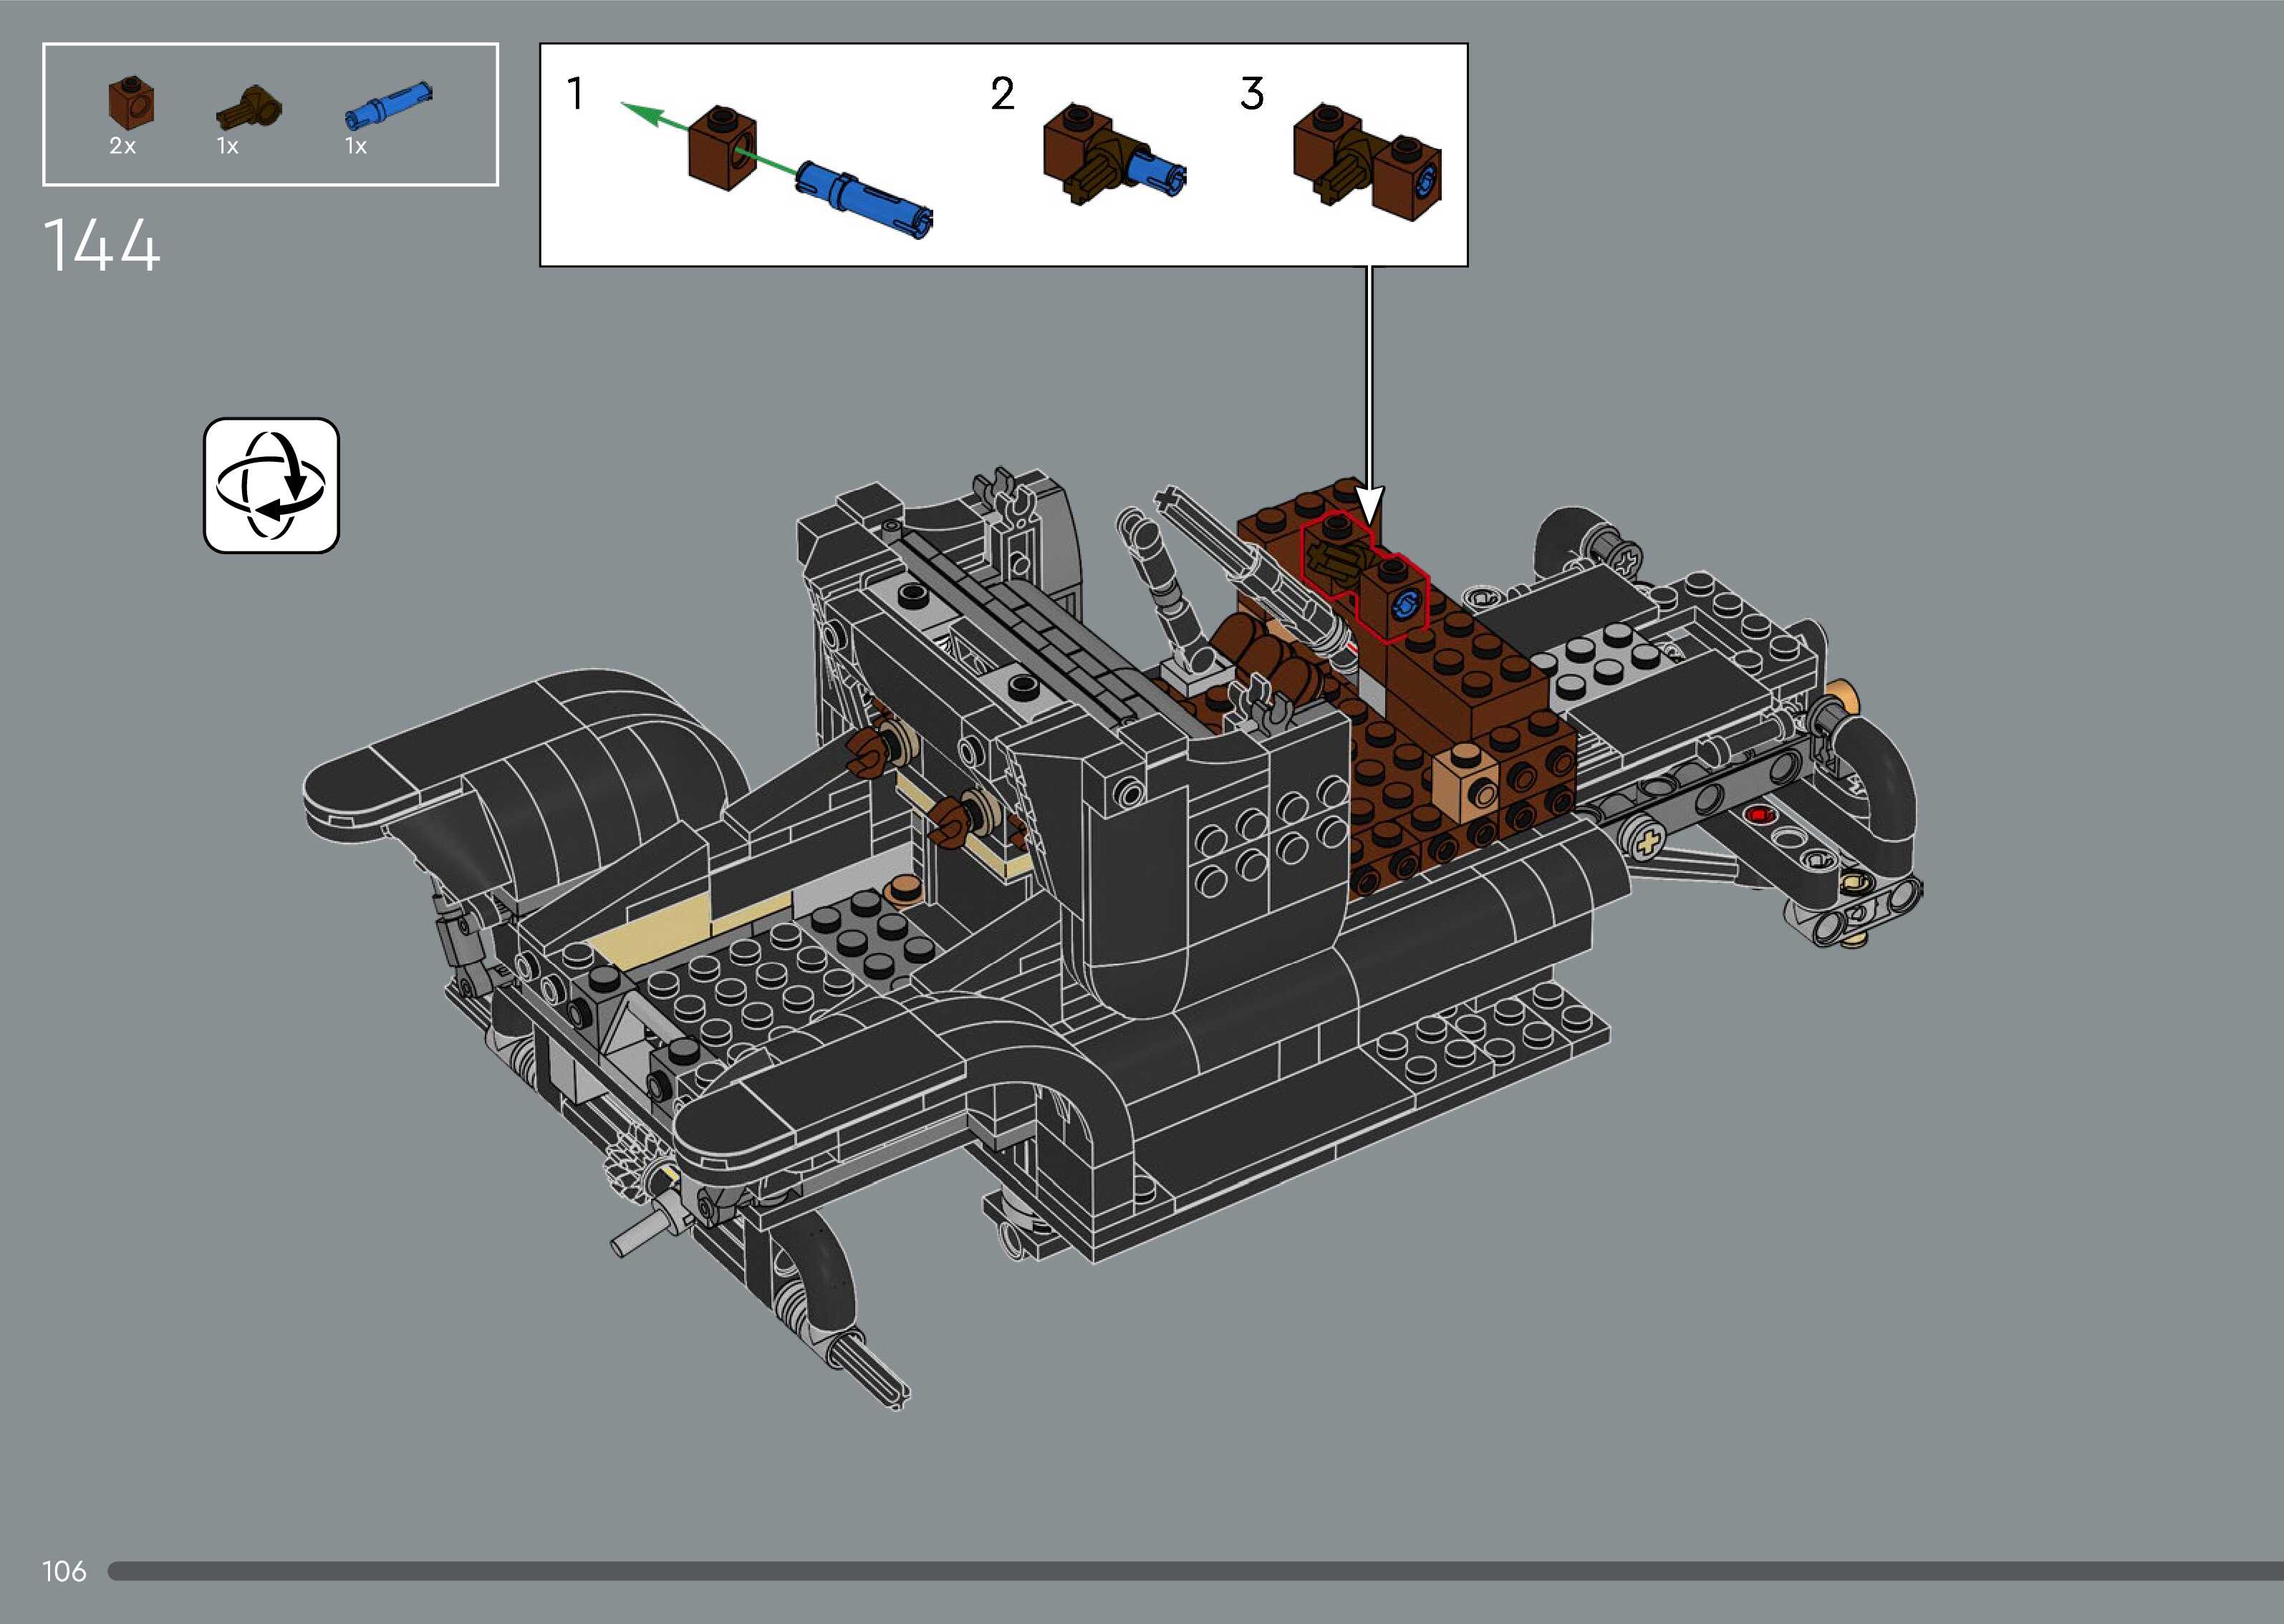Click the sub-step number 2 label
Image resolution: width=2284 pixels, height=1624 pixels.
click(x=1002, y=95)
